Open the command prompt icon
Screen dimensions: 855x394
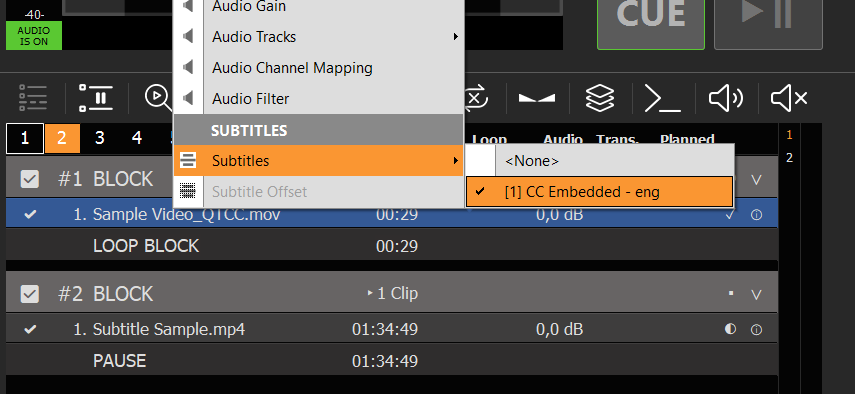[x=663, y=98]
